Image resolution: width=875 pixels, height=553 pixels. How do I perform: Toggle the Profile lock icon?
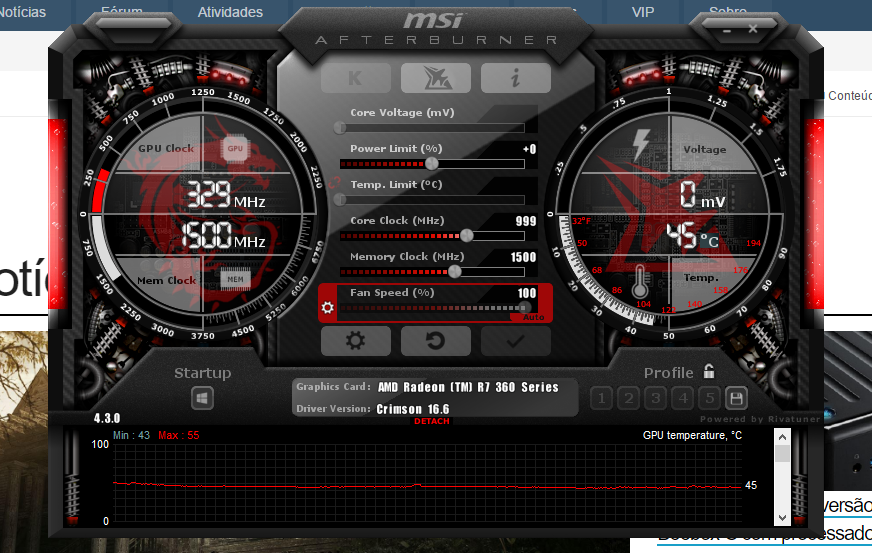tap(709, 371)
